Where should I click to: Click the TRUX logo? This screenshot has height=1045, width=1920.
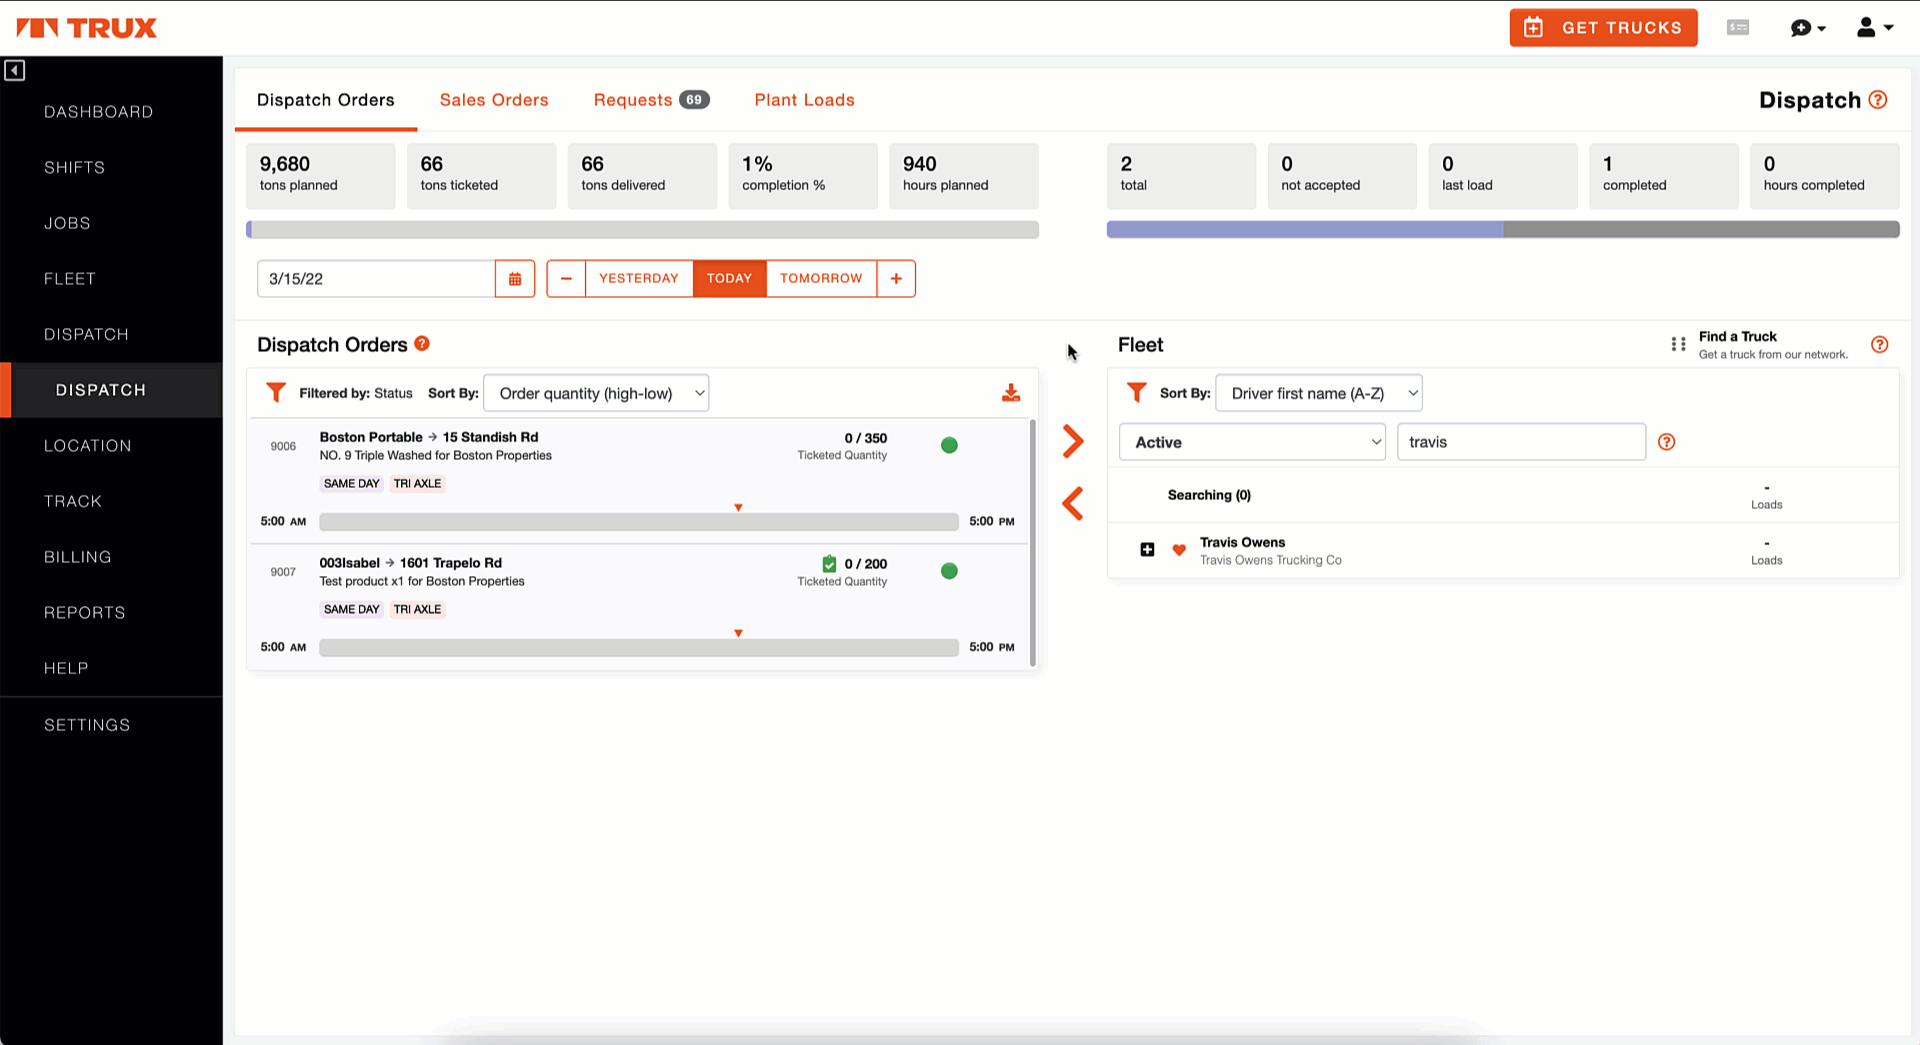87,28
